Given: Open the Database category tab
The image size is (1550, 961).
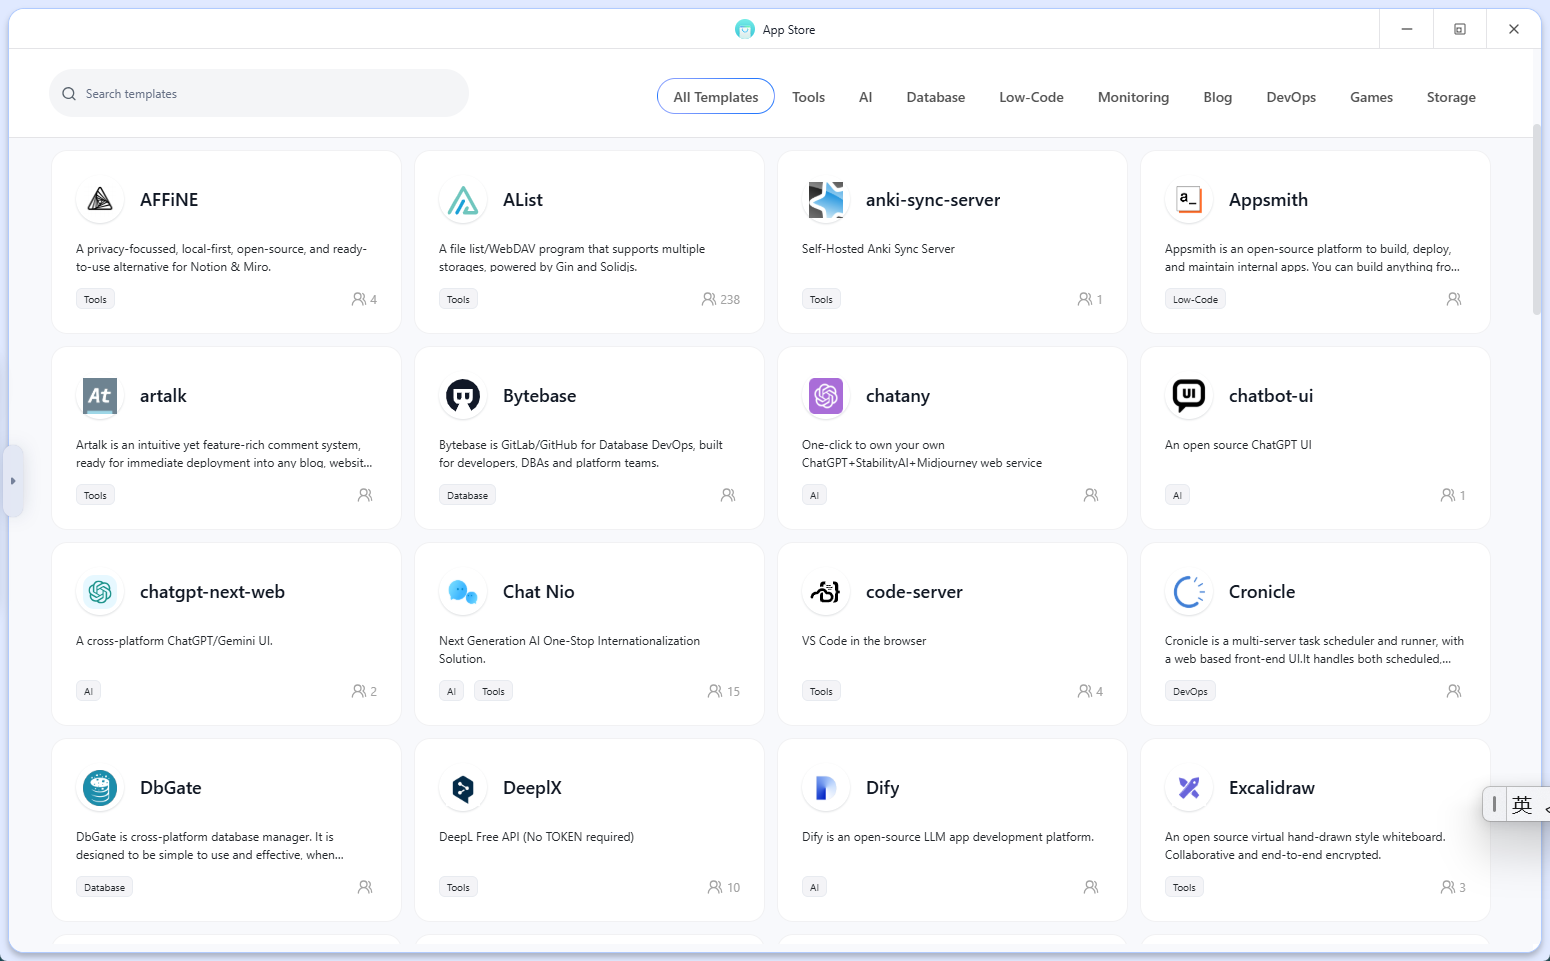Looking at the screenshot, I should coord(936,97).
